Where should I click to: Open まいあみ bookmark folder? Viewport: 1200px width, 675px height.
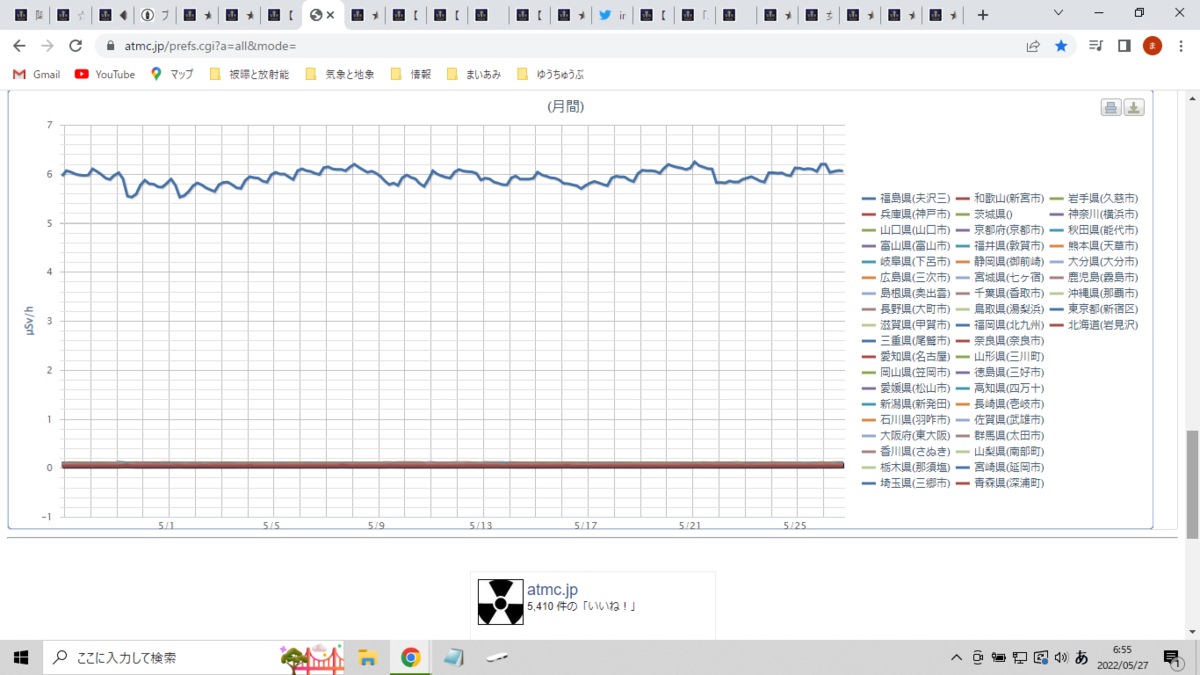tap(475, 74)
